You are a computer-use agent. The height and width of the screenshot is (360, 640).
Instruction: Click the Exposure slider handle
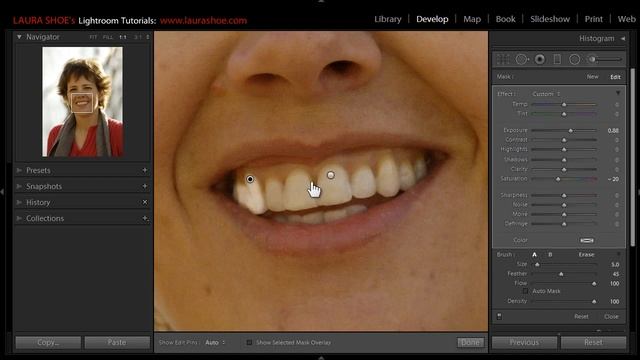coord(571,131)
